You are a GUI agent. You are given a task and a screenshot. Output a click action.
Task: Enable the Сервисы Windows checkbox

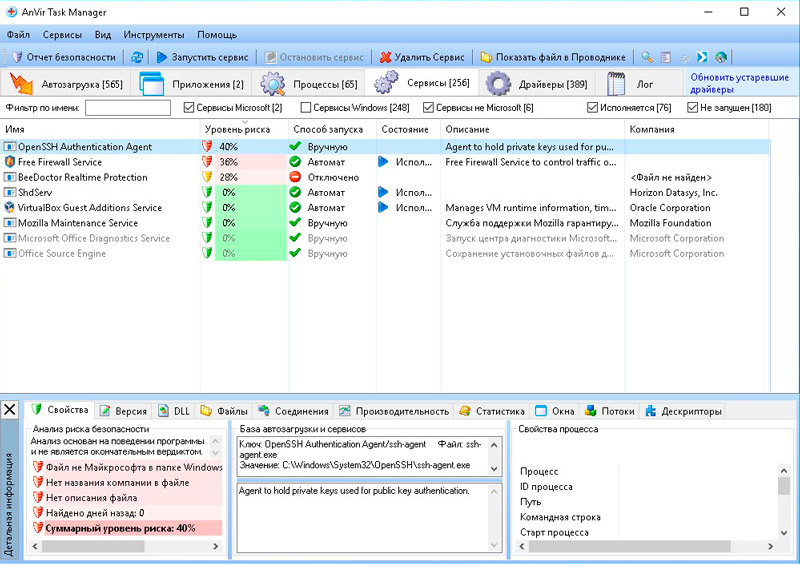click(306, 107)
